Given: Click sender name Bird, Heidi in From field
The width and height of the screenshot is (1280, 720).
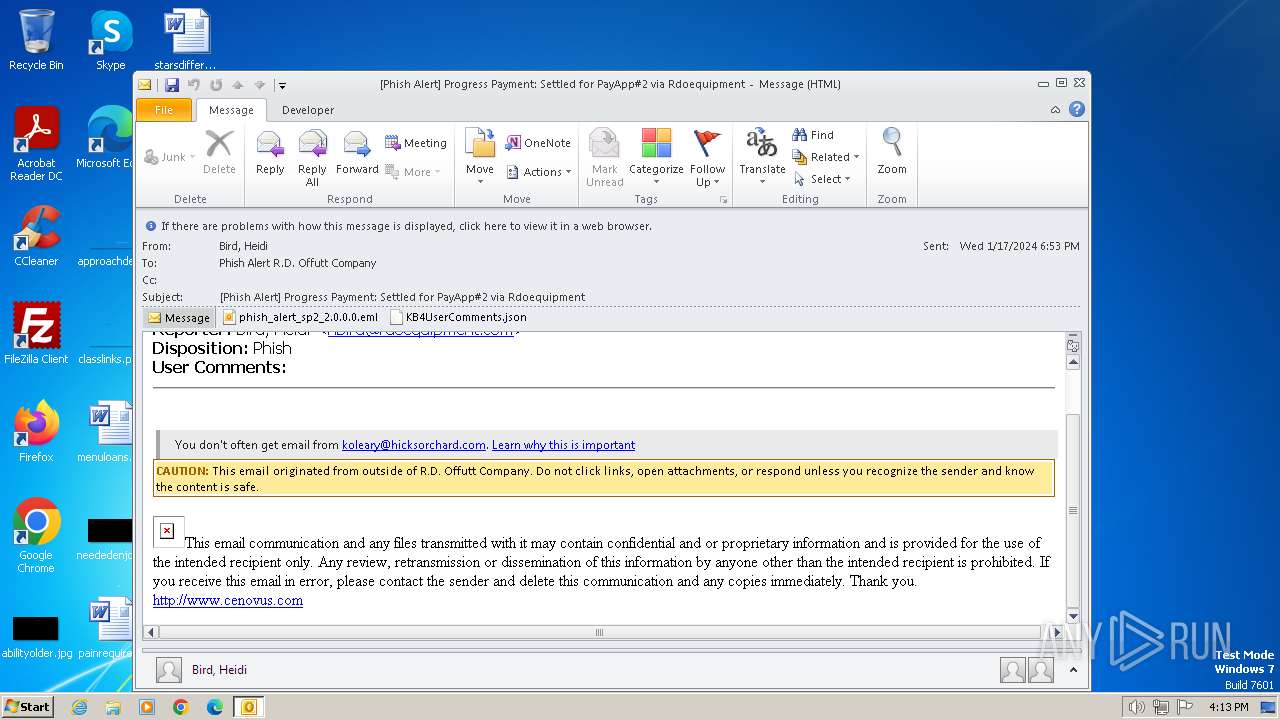Looking at the screenshot, I should 243,246.
